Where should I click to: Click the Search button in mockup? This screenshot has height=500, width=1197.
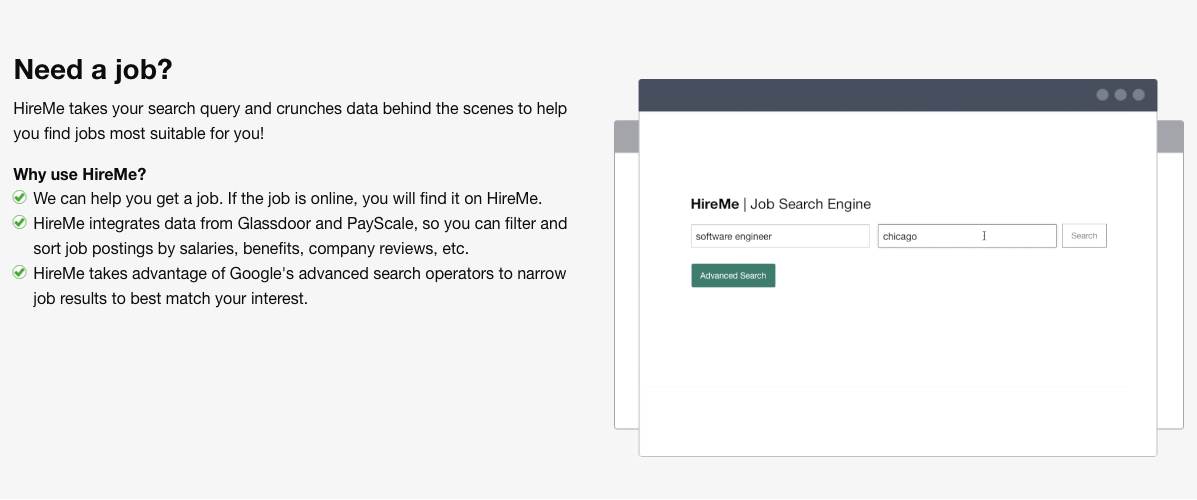[x=1084, y=236]
